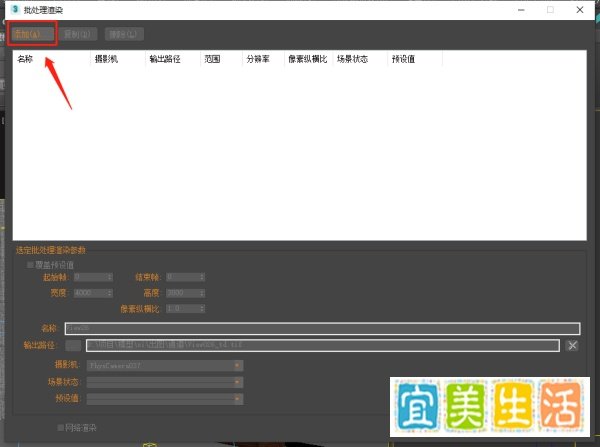
Task: Click the 像素纵横比 value field
Action: click(183, 308)
